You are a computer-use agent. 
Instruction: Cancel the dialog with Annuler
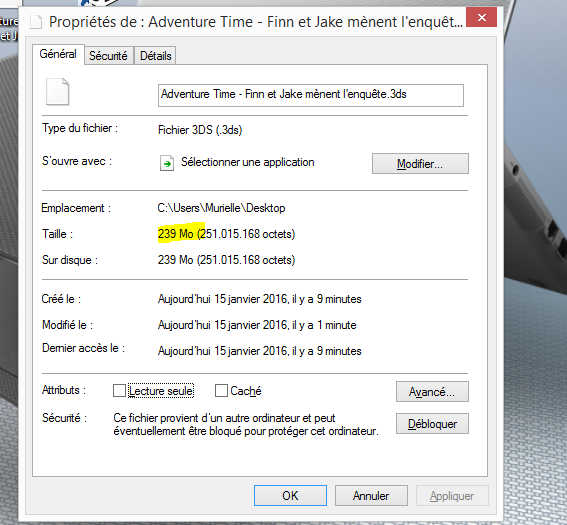point(371,496)
